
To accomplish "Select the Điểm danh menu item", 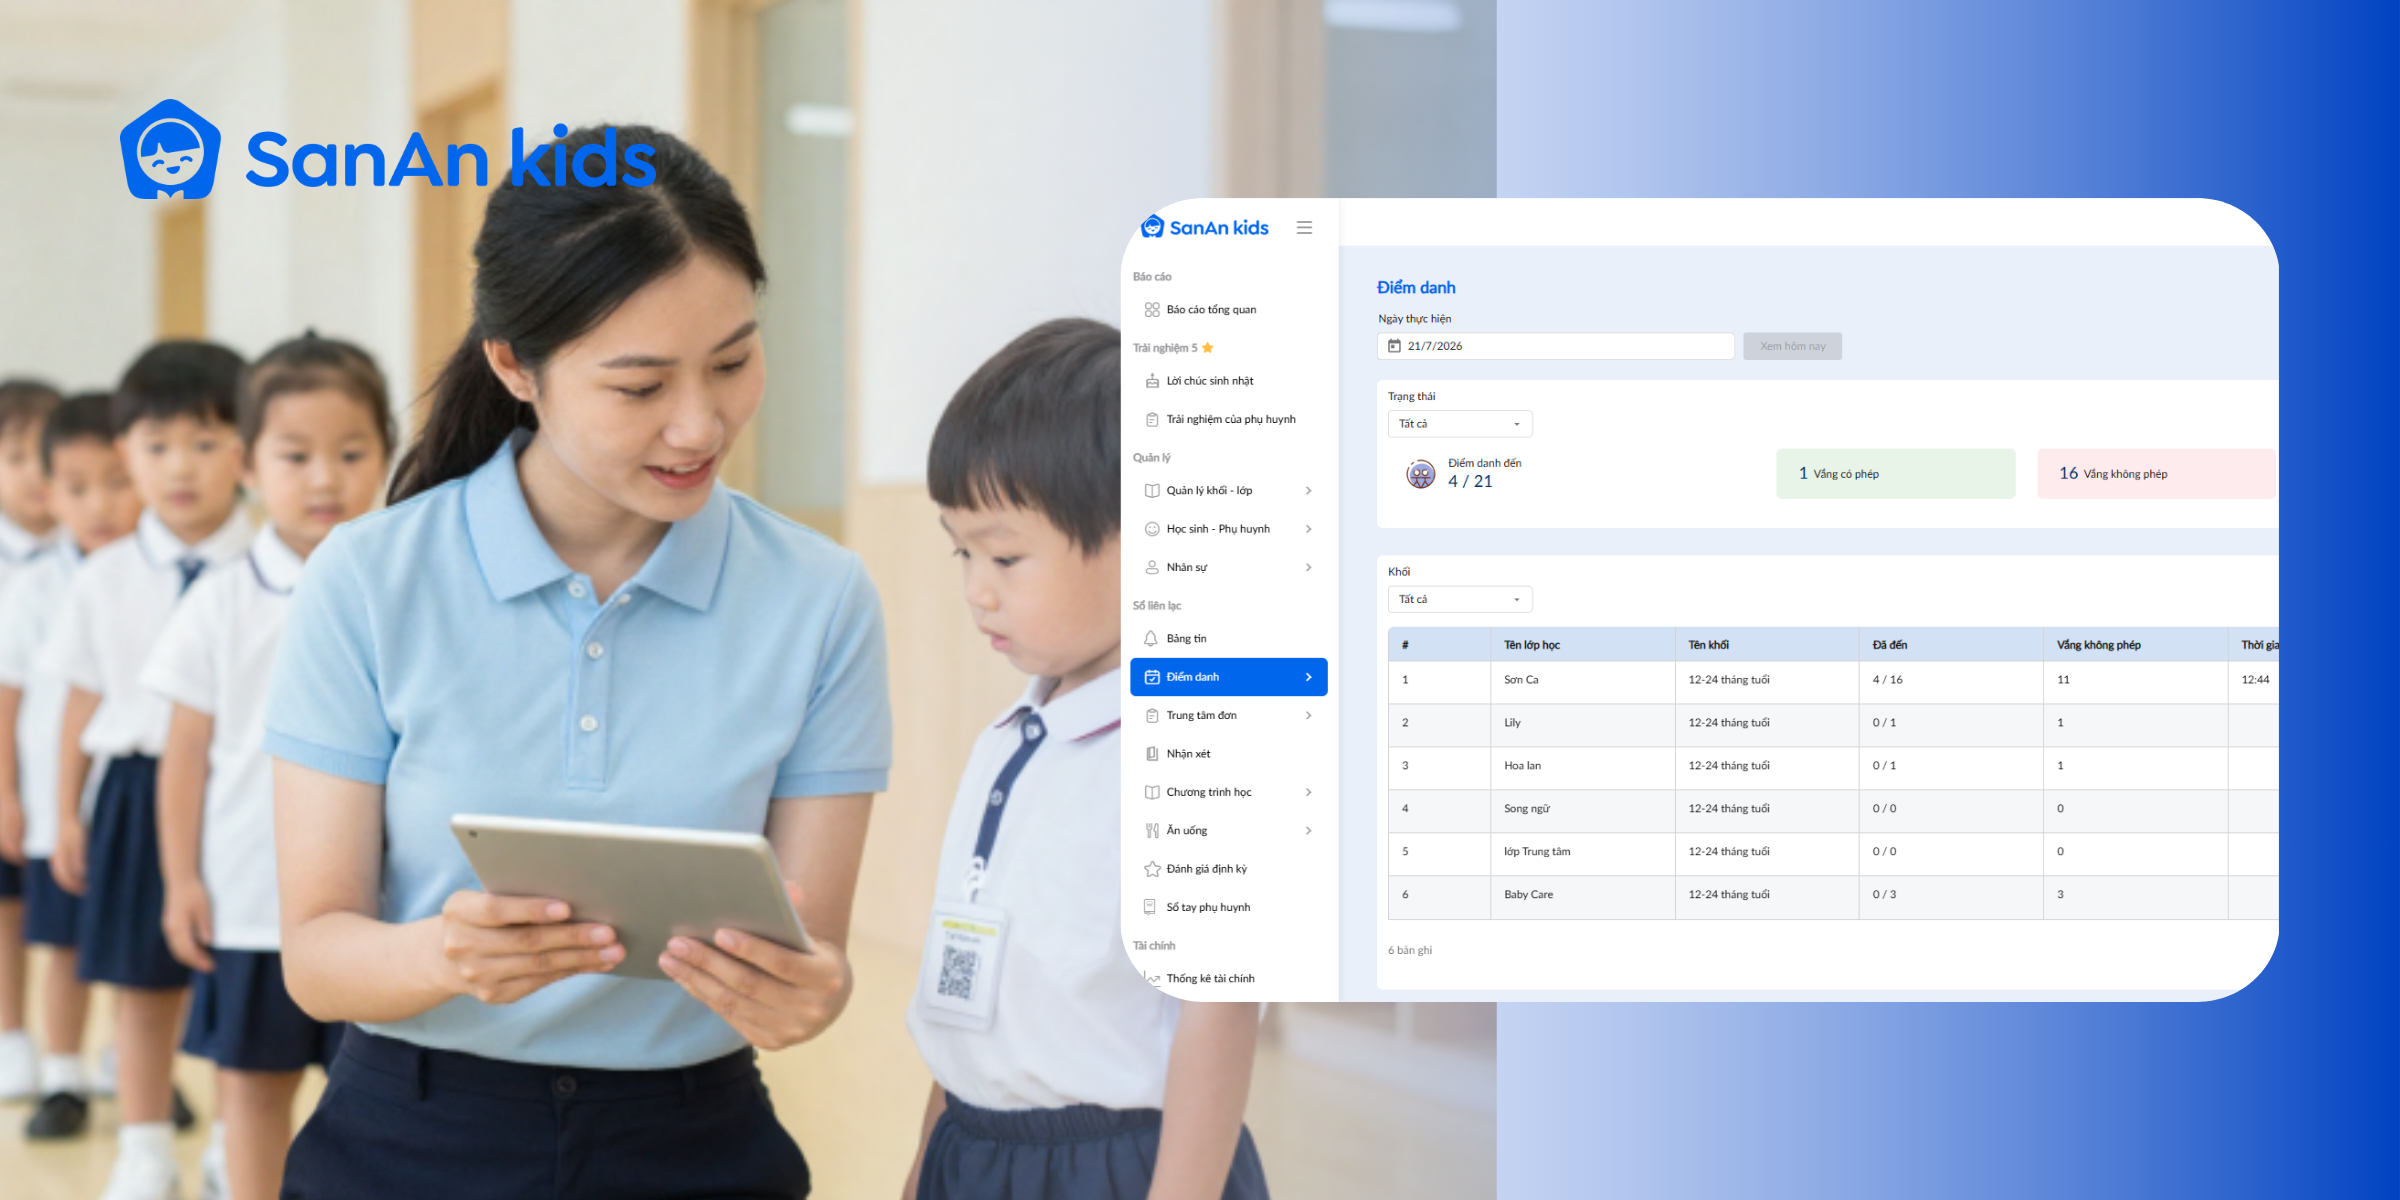I will point(1229,677).
